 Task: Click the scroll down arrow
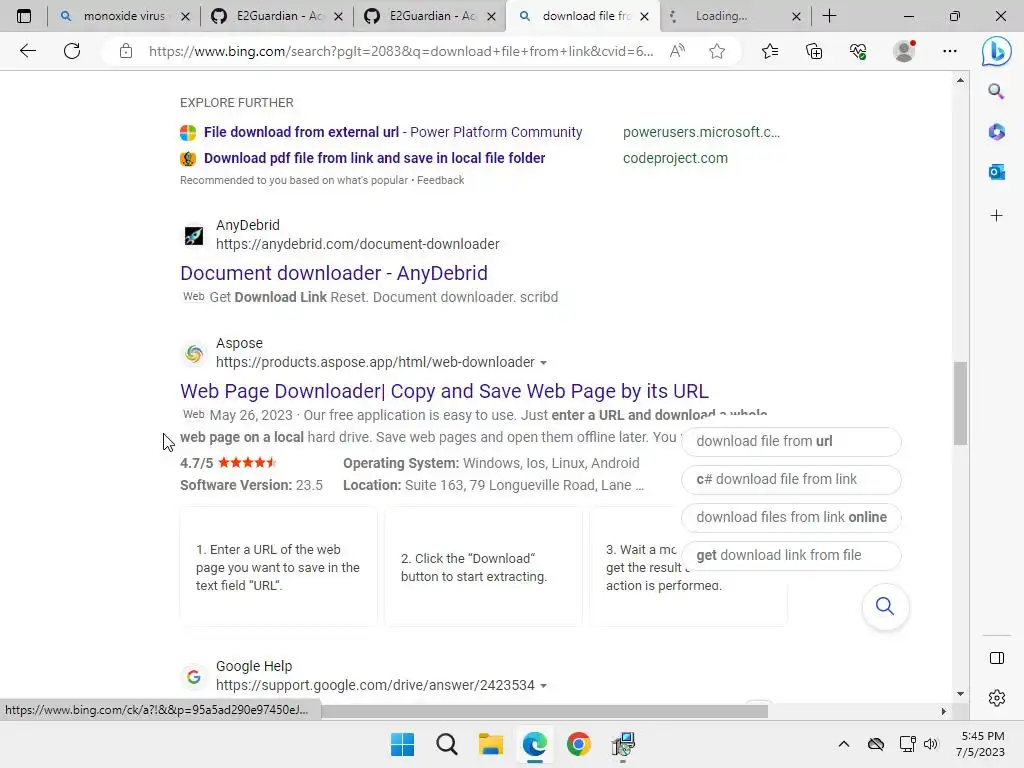pyautogui.click(x=960, y=694)
